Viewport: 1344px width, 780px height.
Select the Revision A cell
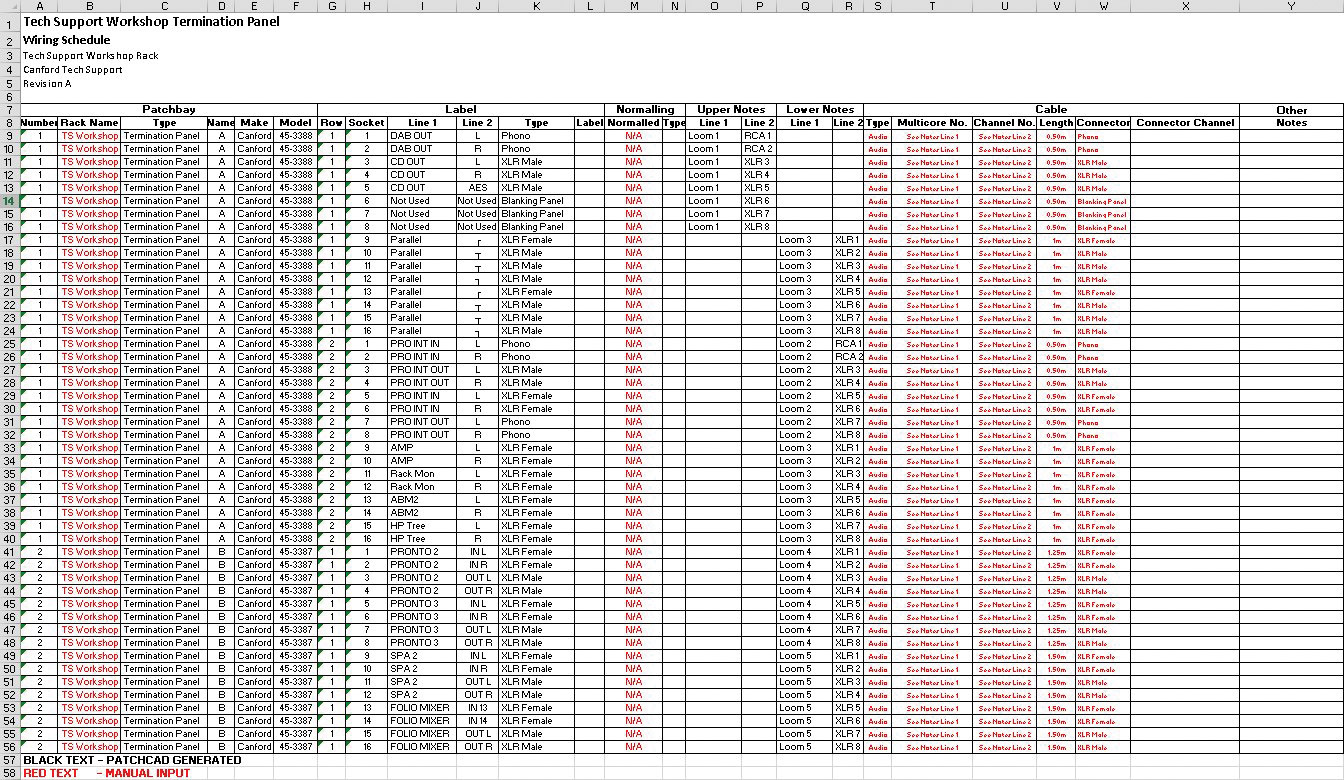click(x=47, y=84)
